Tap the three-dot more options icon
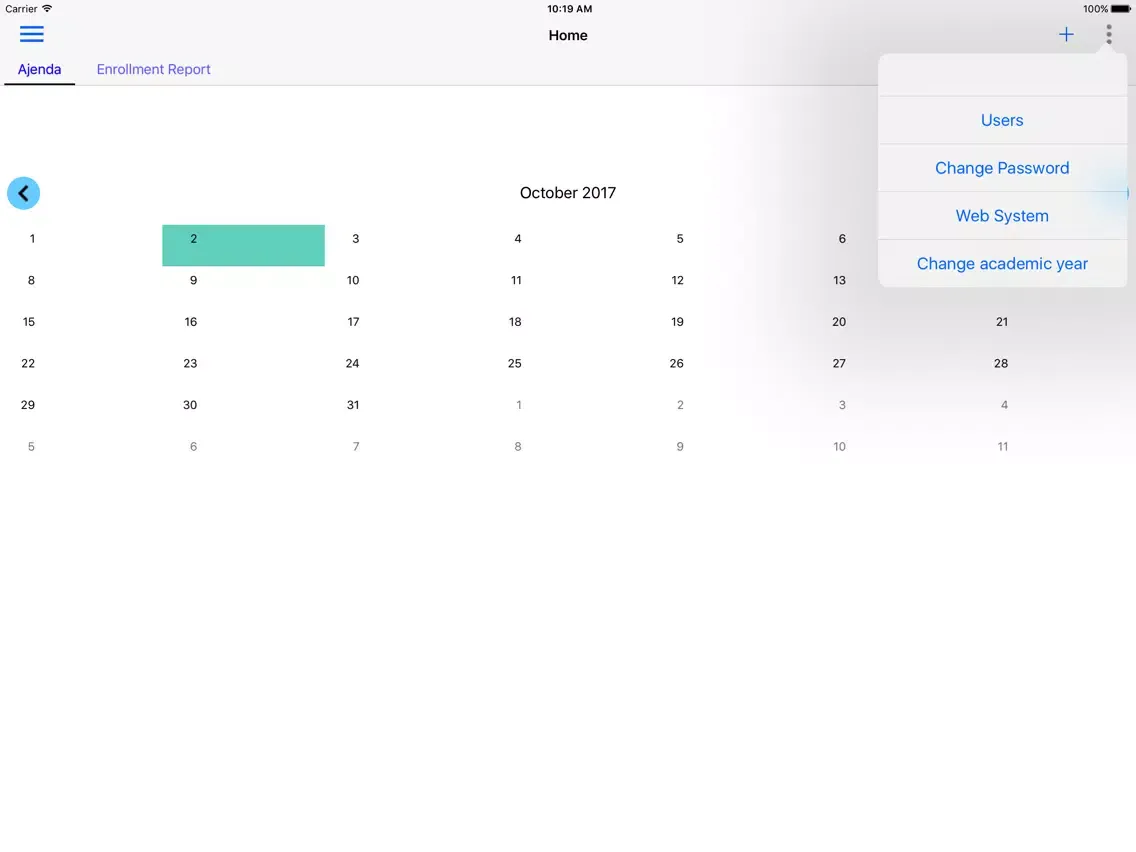 pyautogui.click(x=1108, y=34)
